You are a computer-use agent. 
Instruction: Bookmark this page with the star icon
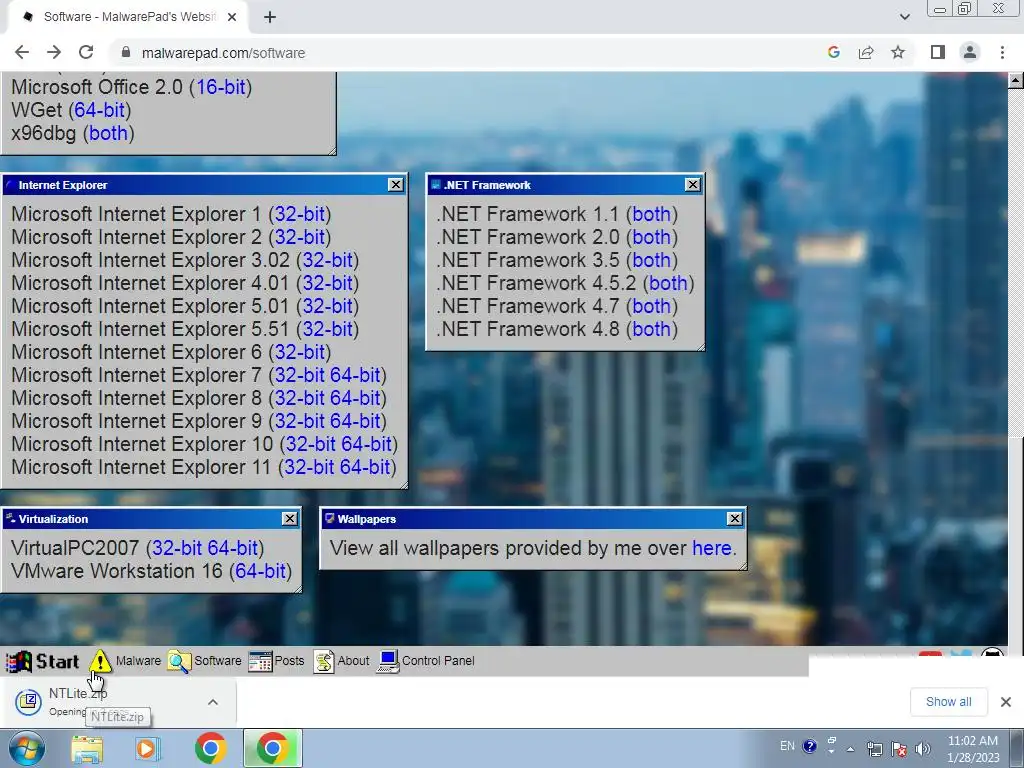tap(898, 52)
